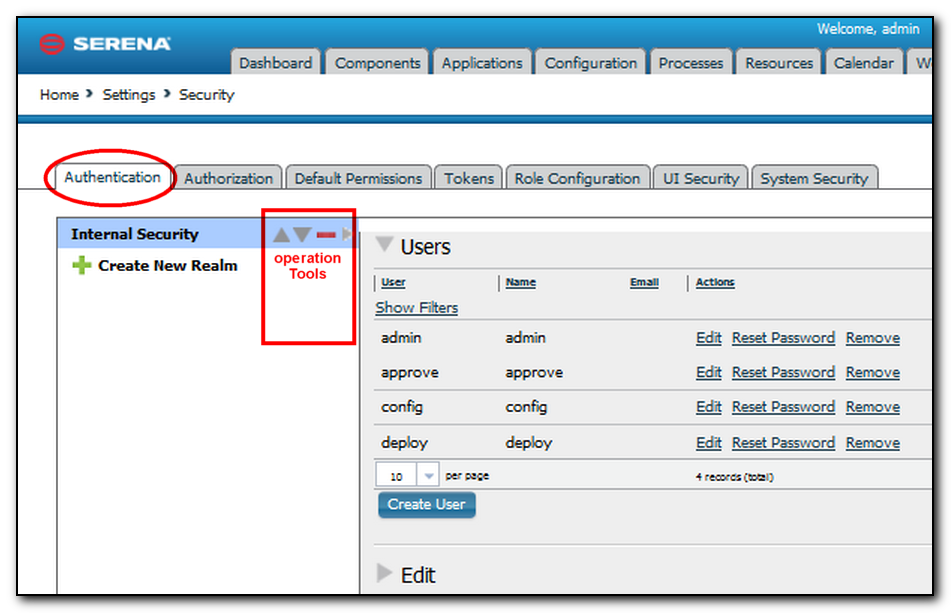Viewport: 951px width, 613px height.
Task: Click Show Filters link
Action: 416,308
